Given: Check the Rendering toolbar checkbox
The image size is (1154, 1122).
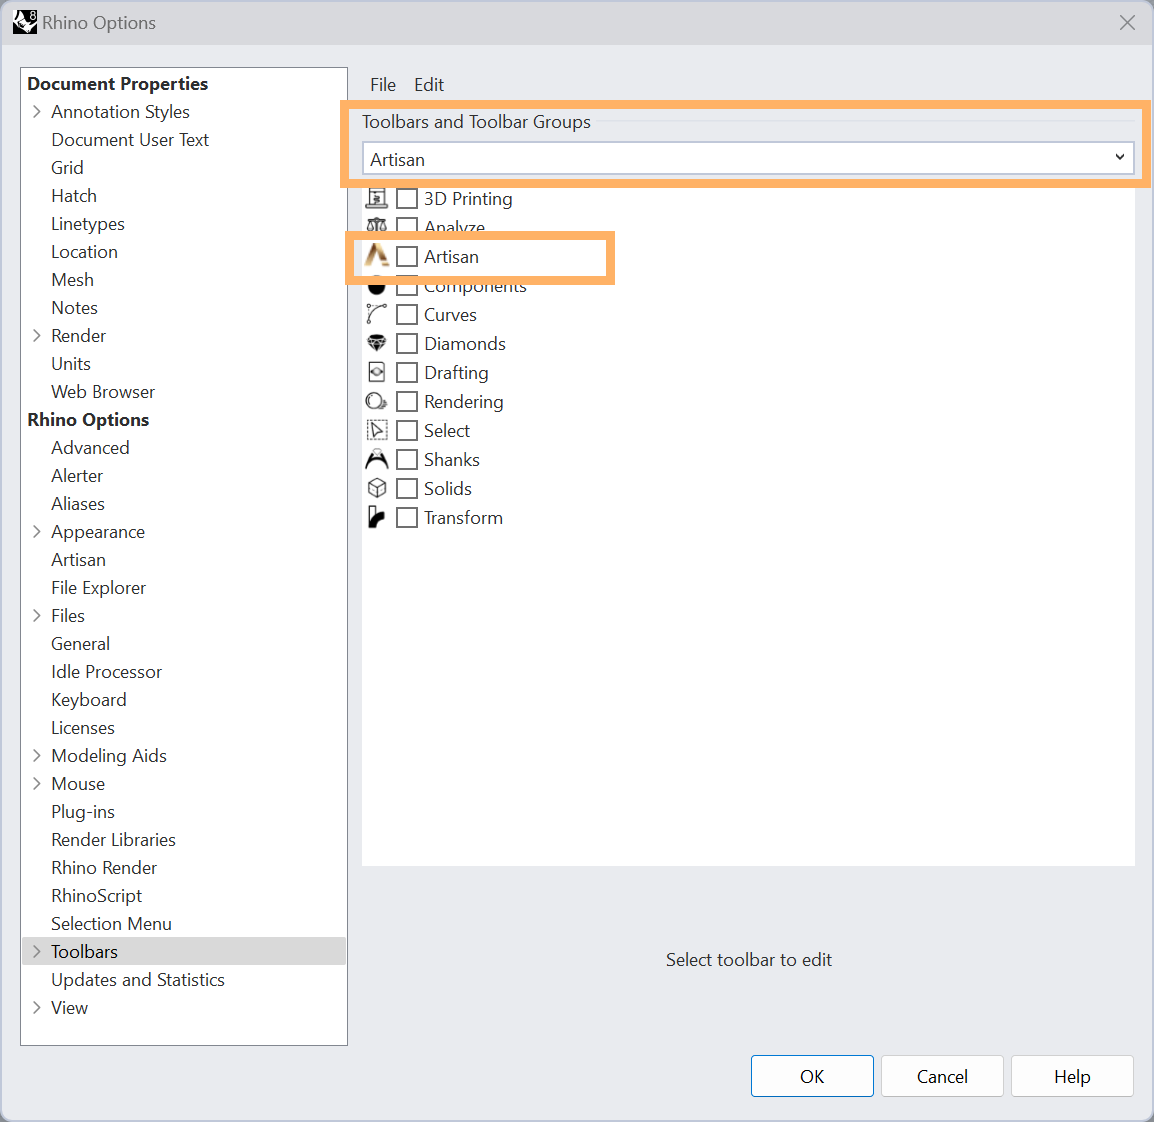Looking at the screenshot, I should (x=407, y=401).
